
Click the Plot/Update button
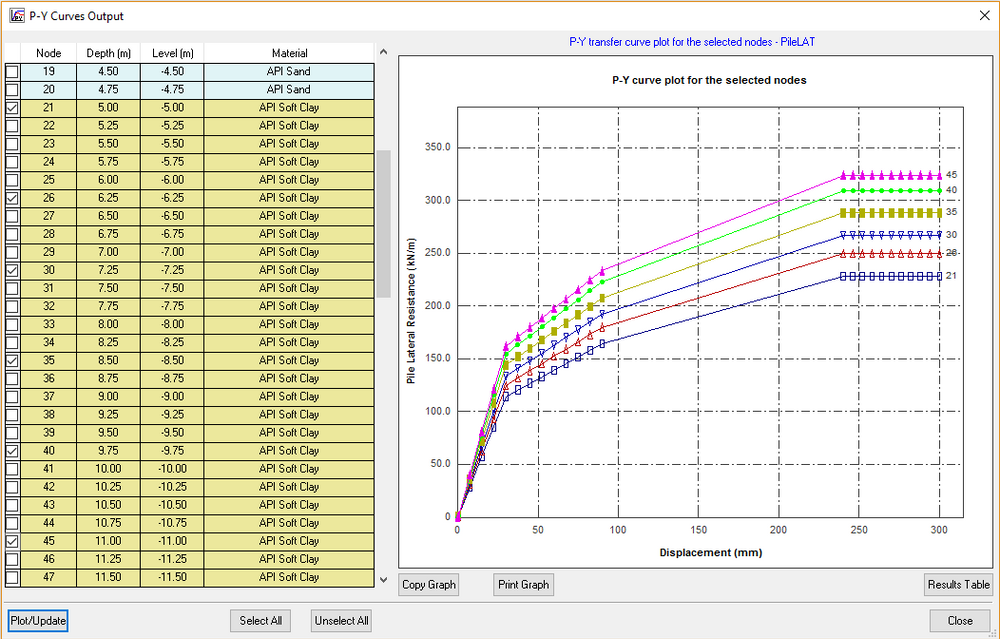37,620
